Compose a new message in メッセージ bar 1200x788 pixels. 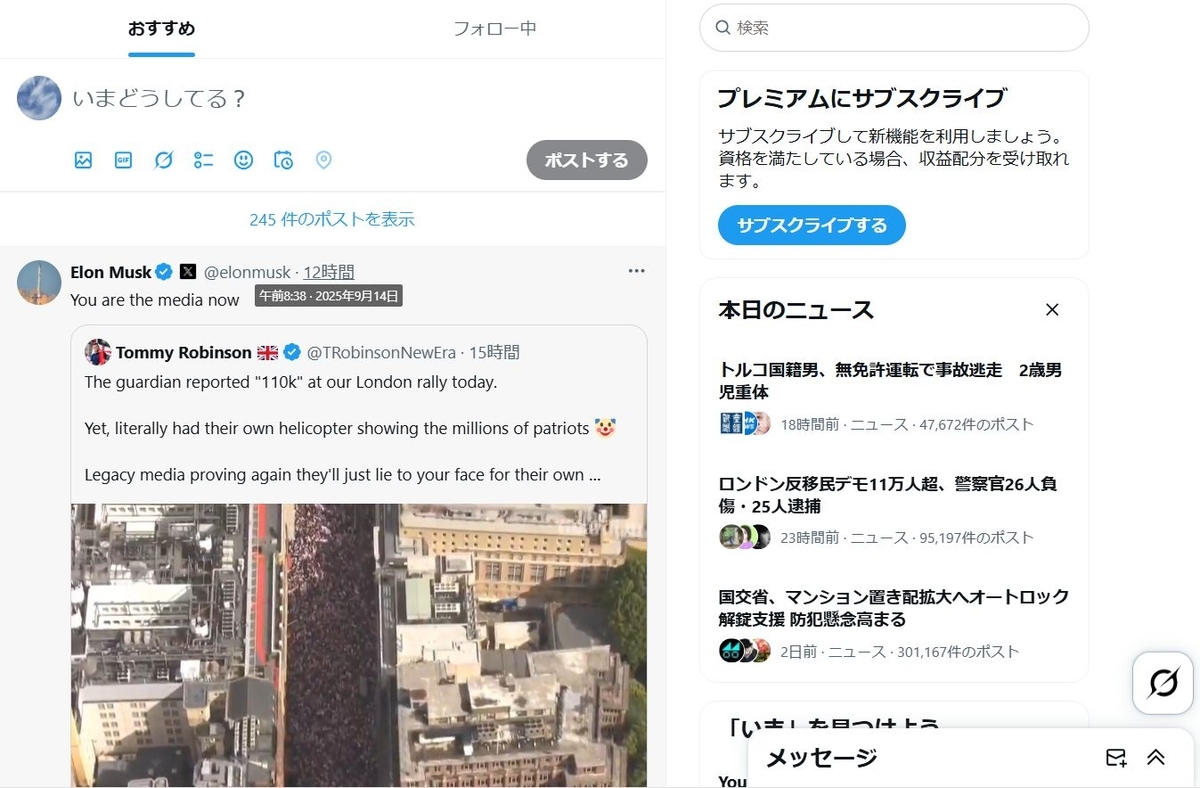pos(1116,757)
